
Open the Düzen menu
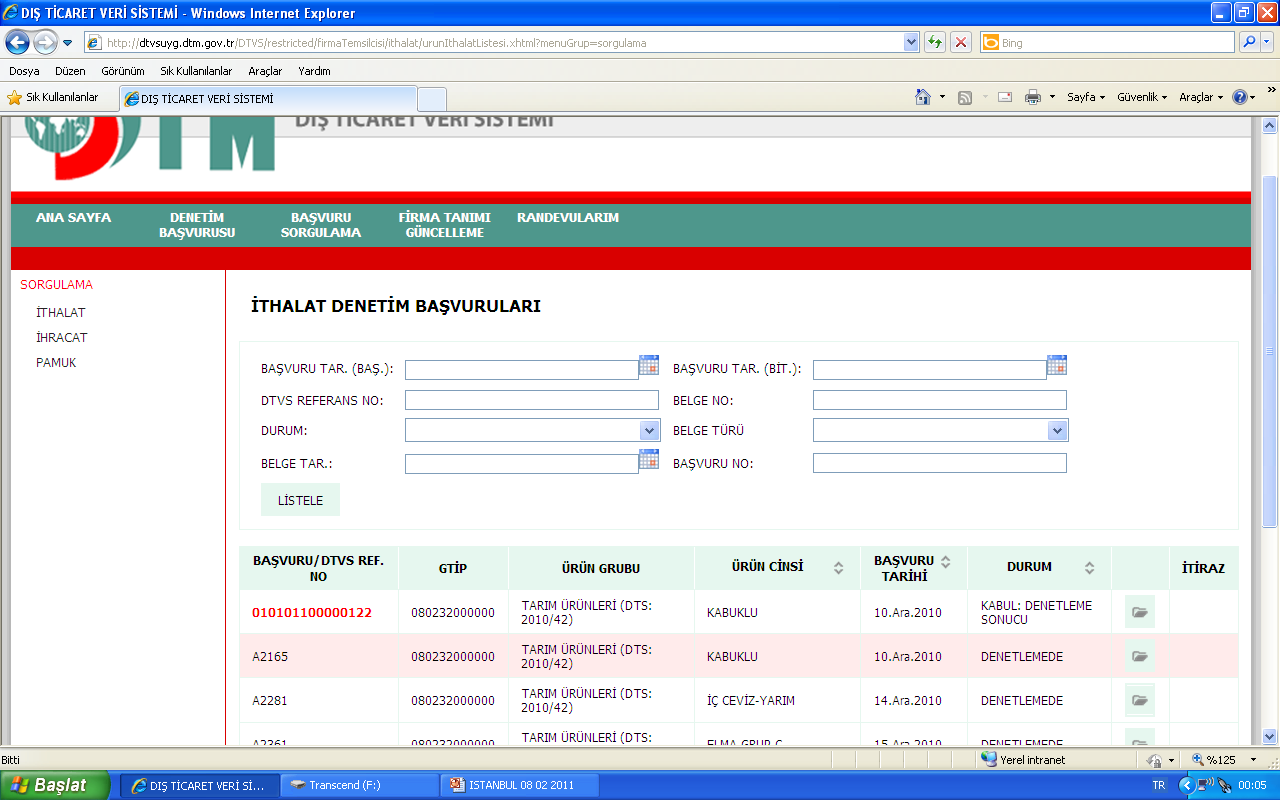coord(70,71)
